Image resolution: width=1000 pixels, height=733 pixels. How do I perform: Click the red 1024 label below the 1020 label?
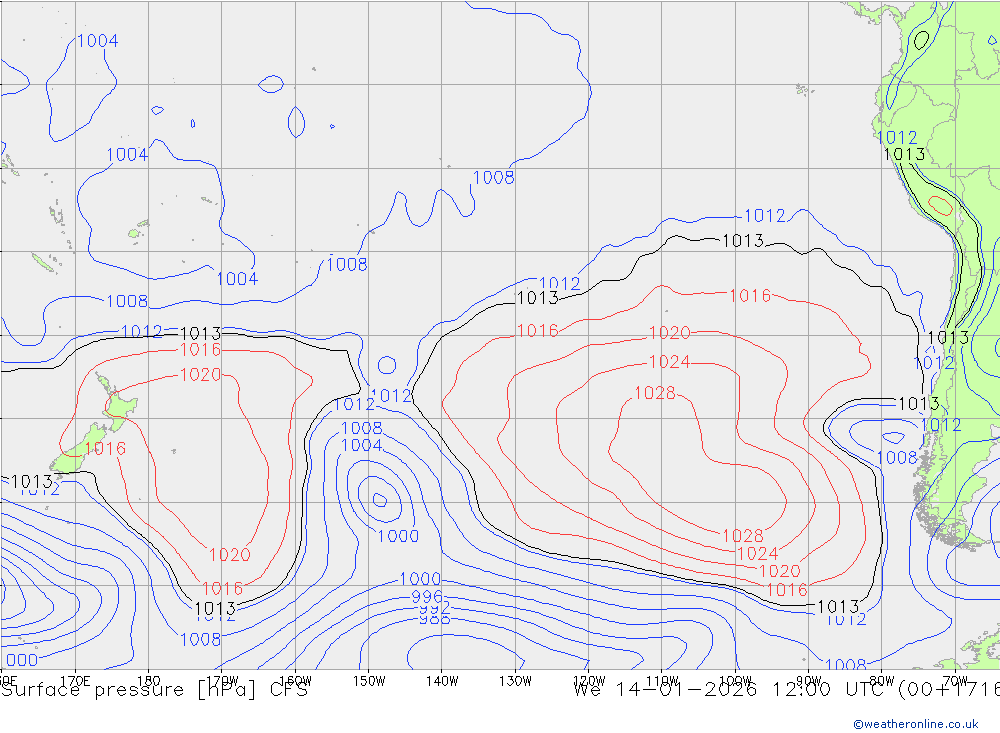pyautogui.click(x=669, y=362)
